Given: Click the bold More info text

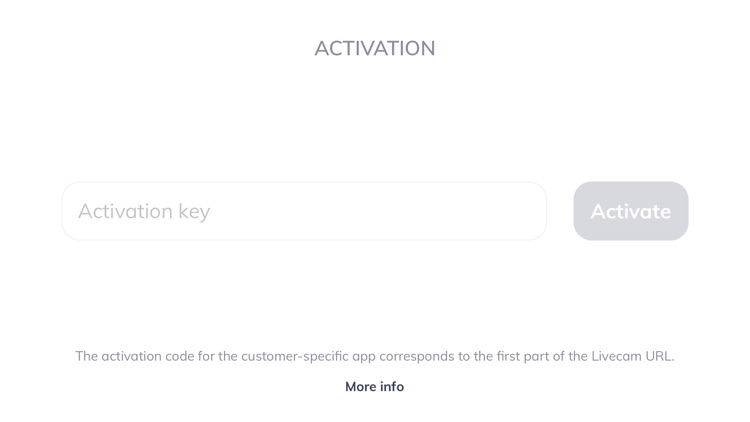Looking at the screenshot, I should tap(374, 386).
